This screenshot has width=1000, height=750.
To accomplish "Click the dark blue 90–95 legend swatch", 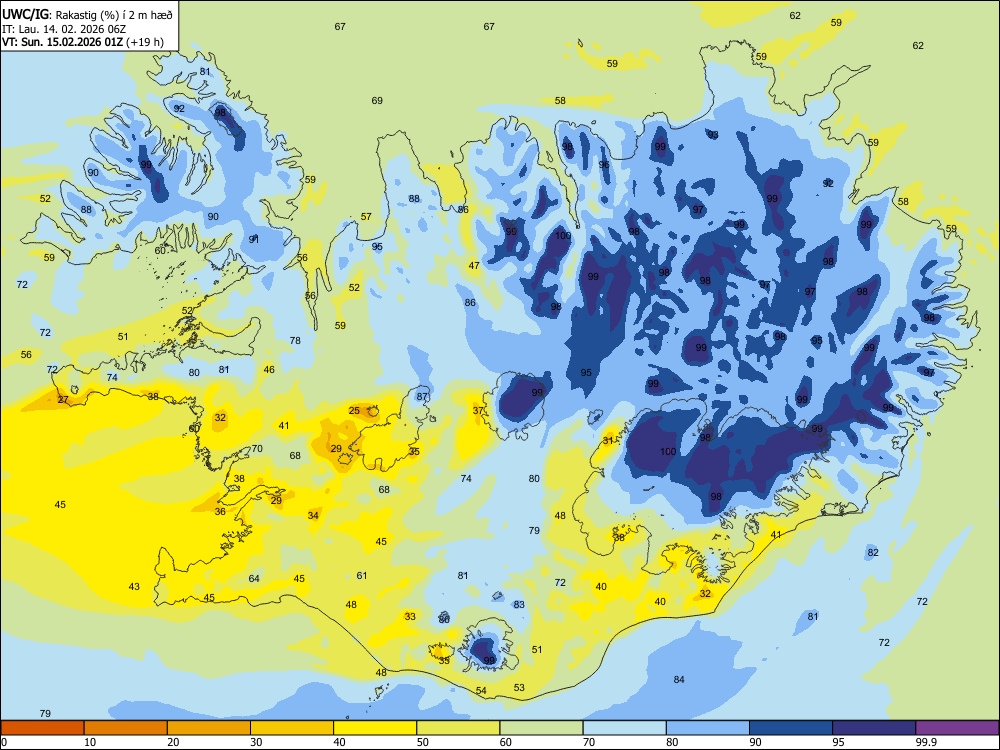I will pos(791,728).
